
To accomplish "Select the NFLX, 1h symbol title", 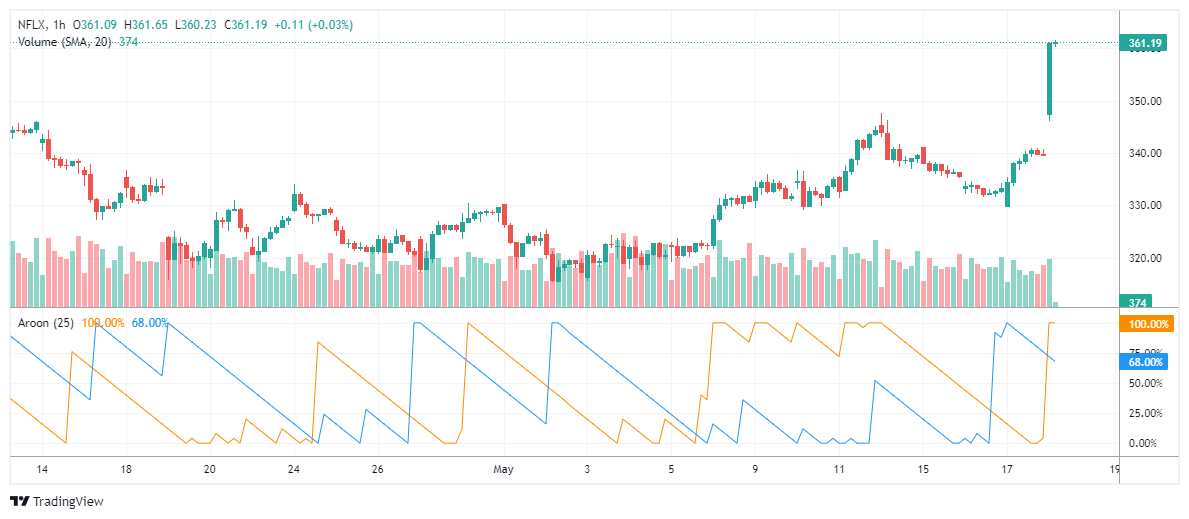I will click(42, 25).
